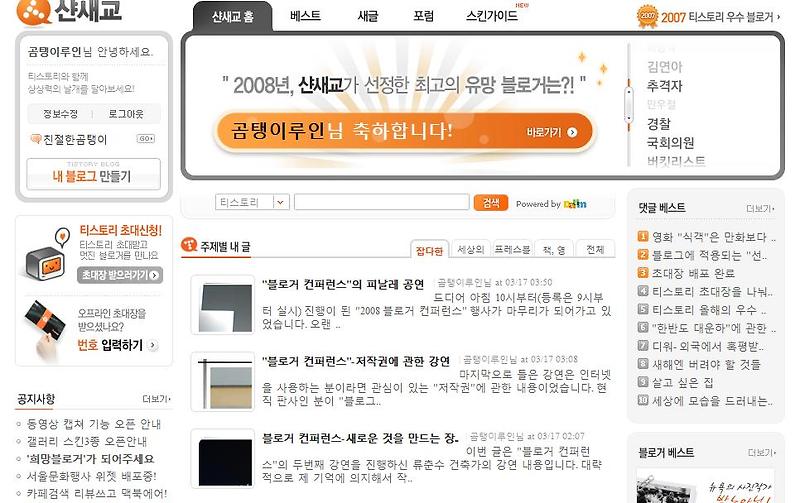Click the invitation card in hand image

(45, 329)
